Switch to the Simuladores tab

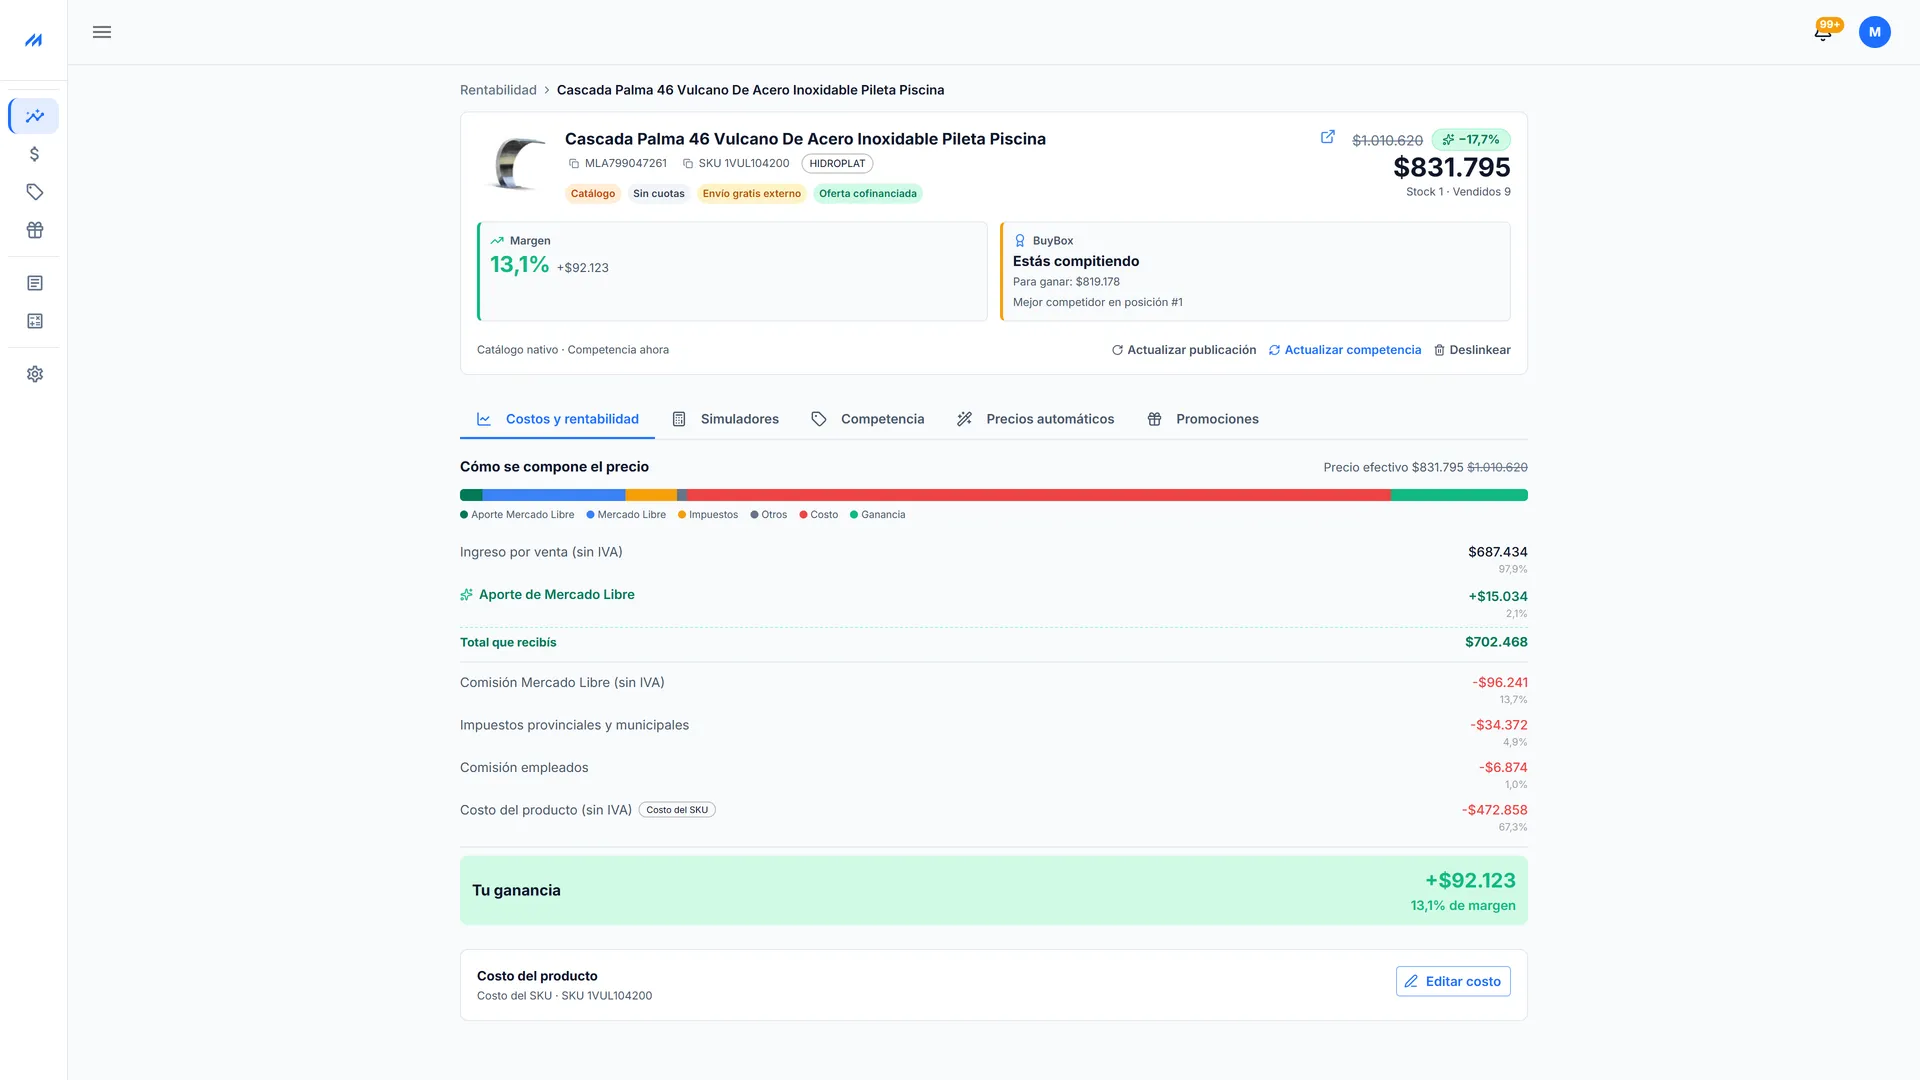[x=725, y=419]
